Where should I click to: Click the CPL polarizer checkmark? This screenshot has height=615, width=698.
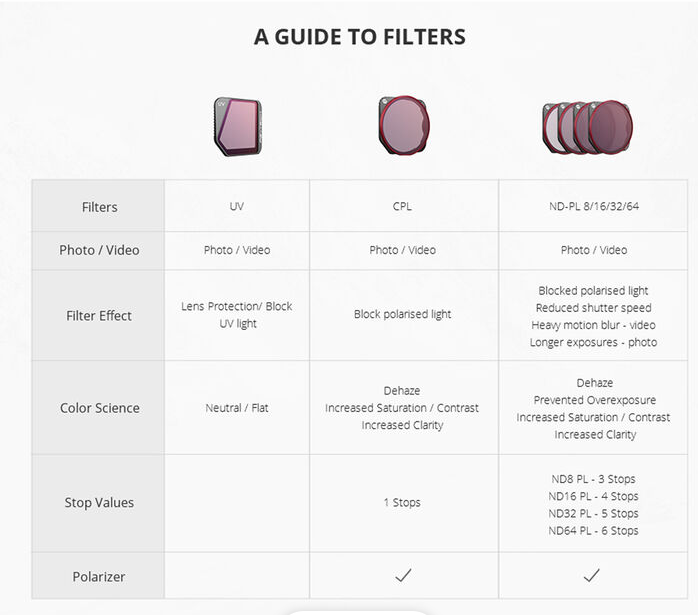click(x=402, y=575)
